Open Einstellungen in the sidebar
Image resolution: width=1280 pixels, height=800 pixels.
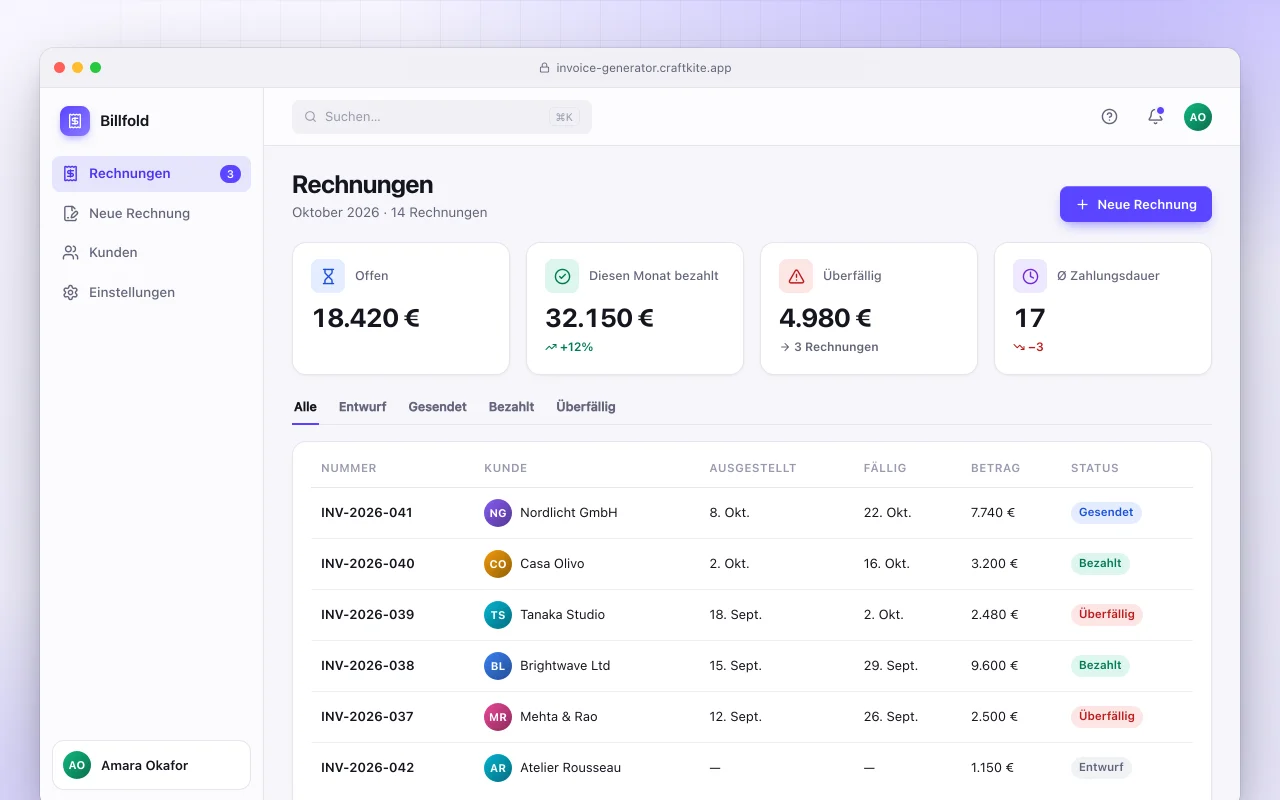[x=151, y=293]
